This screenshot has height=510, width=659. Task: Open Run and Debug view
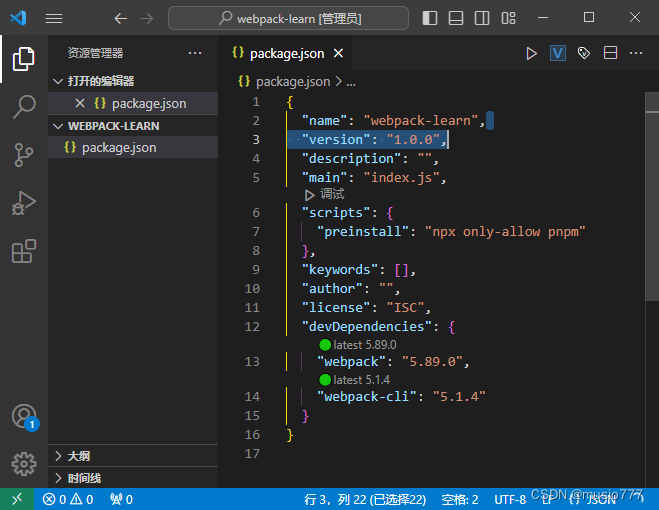(24, 203)
